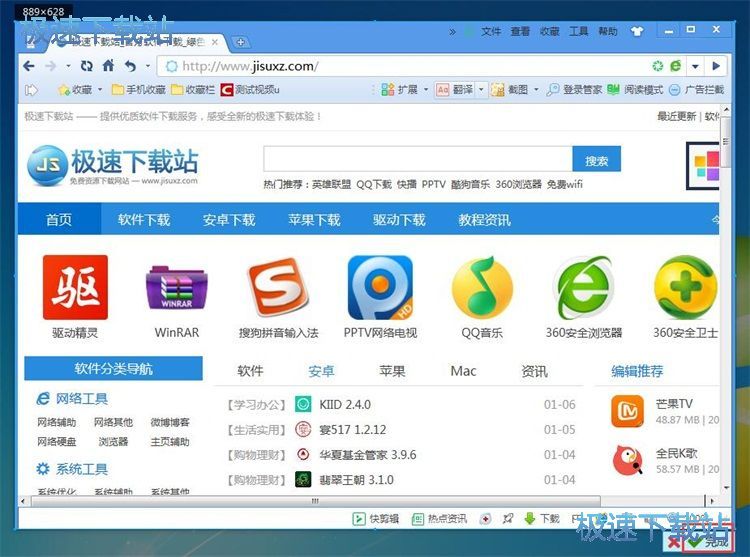Click into the site search field
Viewport: 750px width, 557px height.
(x=417, y=160)
